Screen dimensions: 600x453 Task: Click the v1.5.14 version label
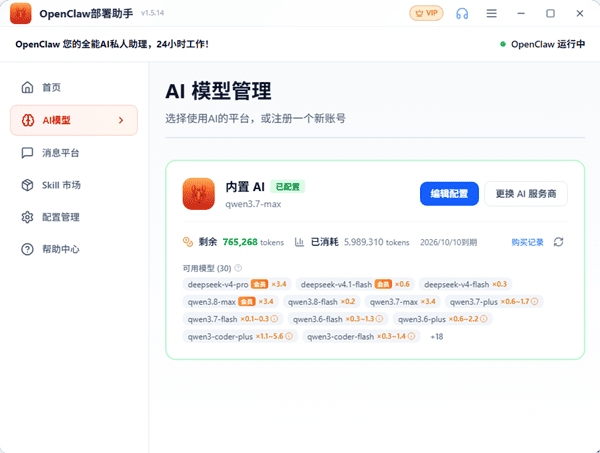pos(152,13)
